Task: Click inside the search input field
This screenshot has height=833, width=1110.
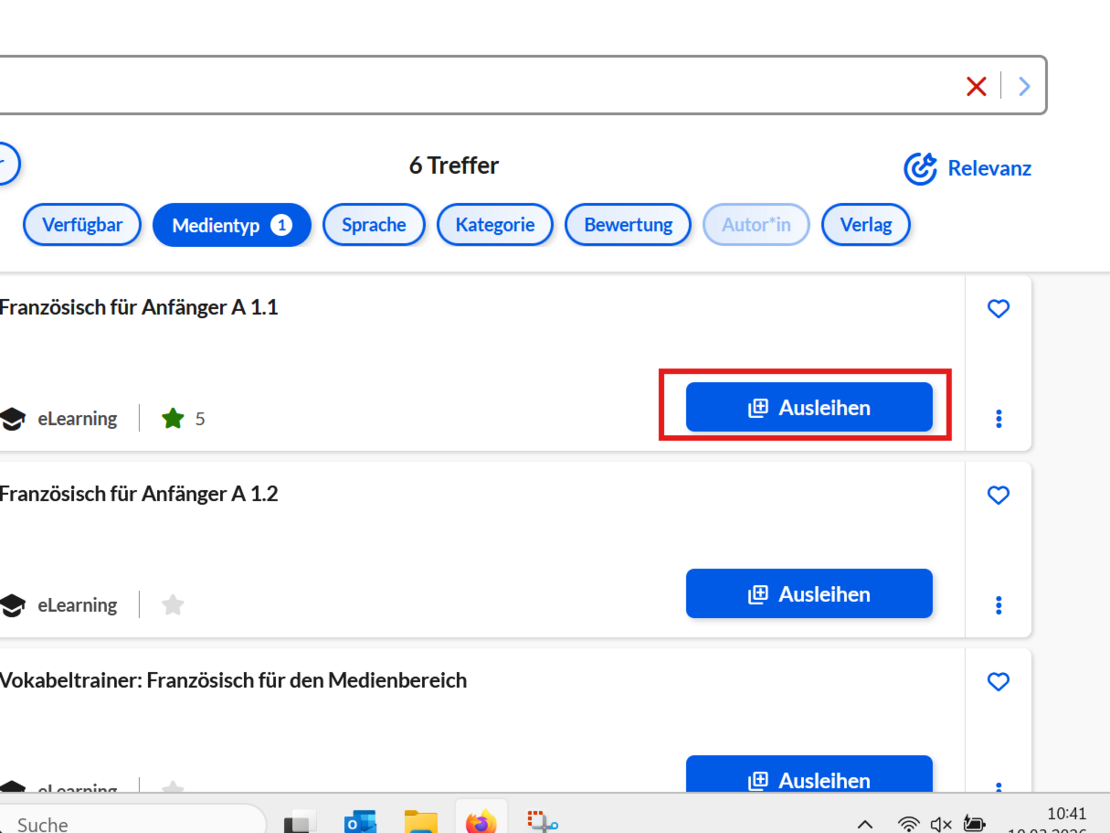Action: click(450, 86)
